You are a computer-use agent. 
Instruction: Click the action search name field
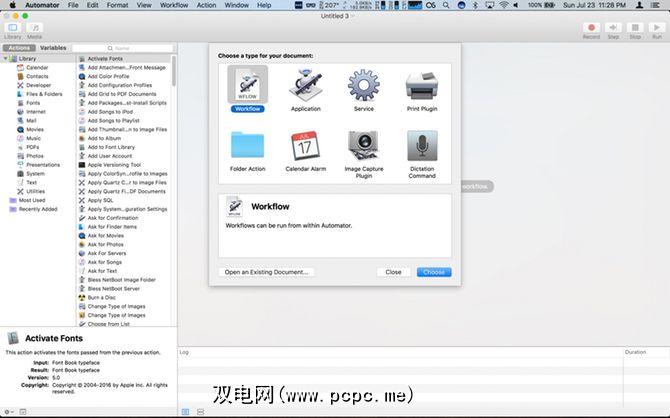tap(123, 48)
